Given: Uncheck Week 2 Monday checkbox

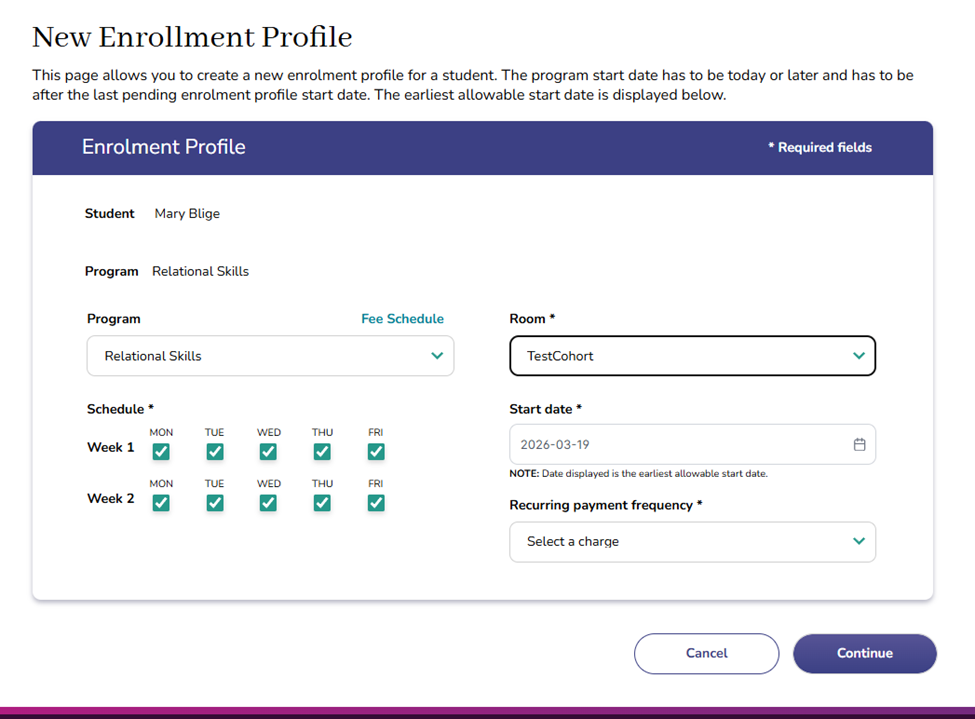Looking at the screenshot, I should 161,503.
